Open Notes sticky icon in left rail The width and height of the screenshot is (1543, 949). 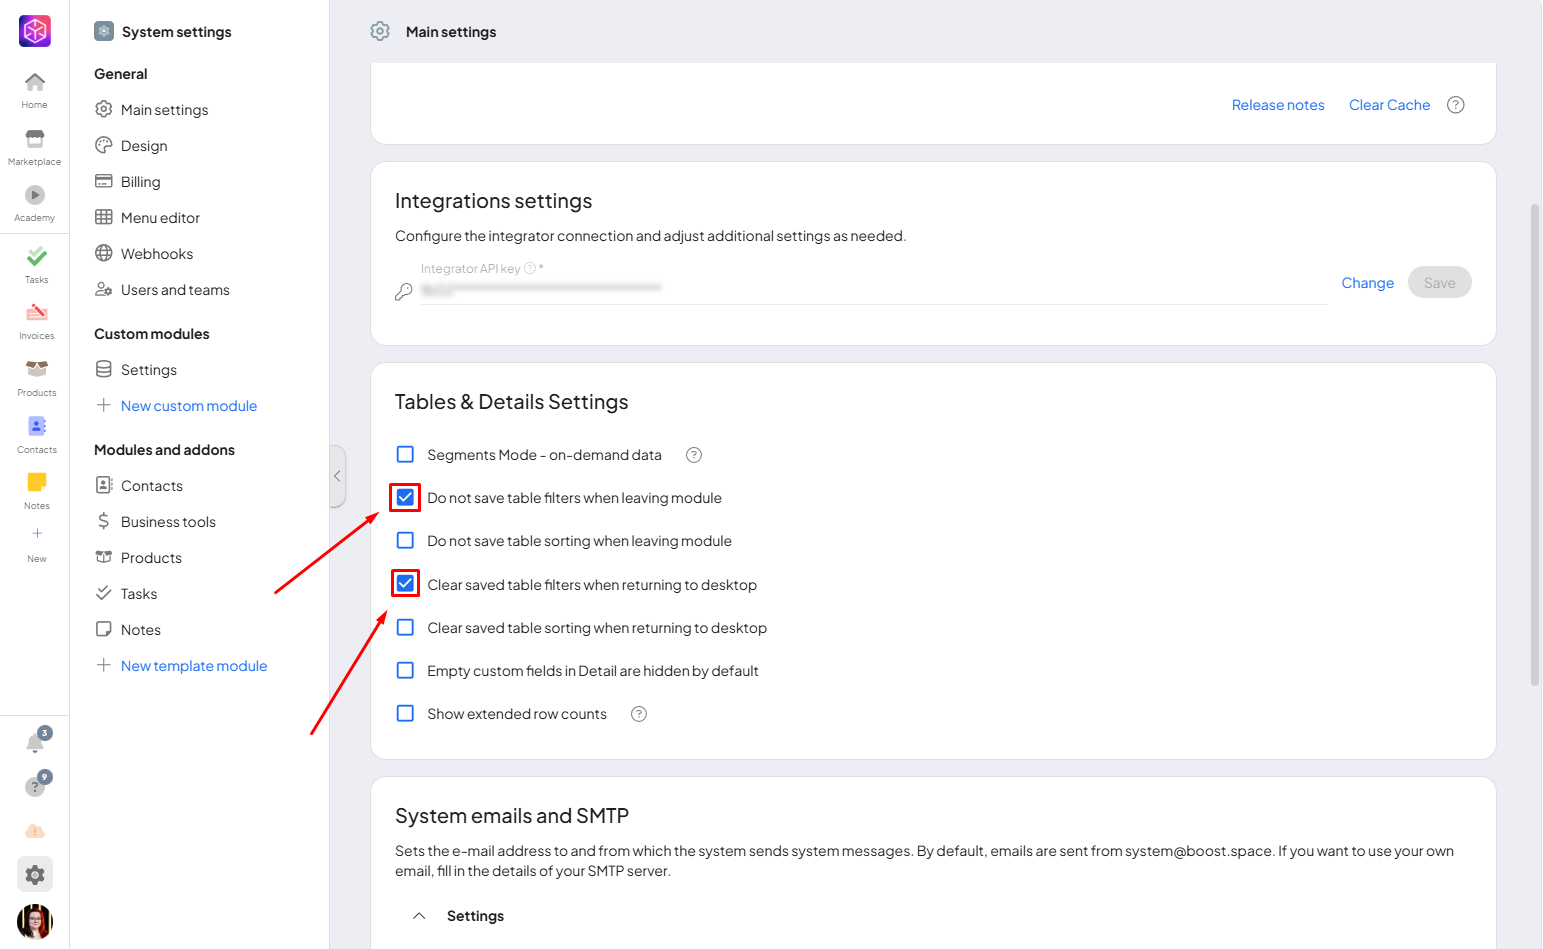coord(36,483)
